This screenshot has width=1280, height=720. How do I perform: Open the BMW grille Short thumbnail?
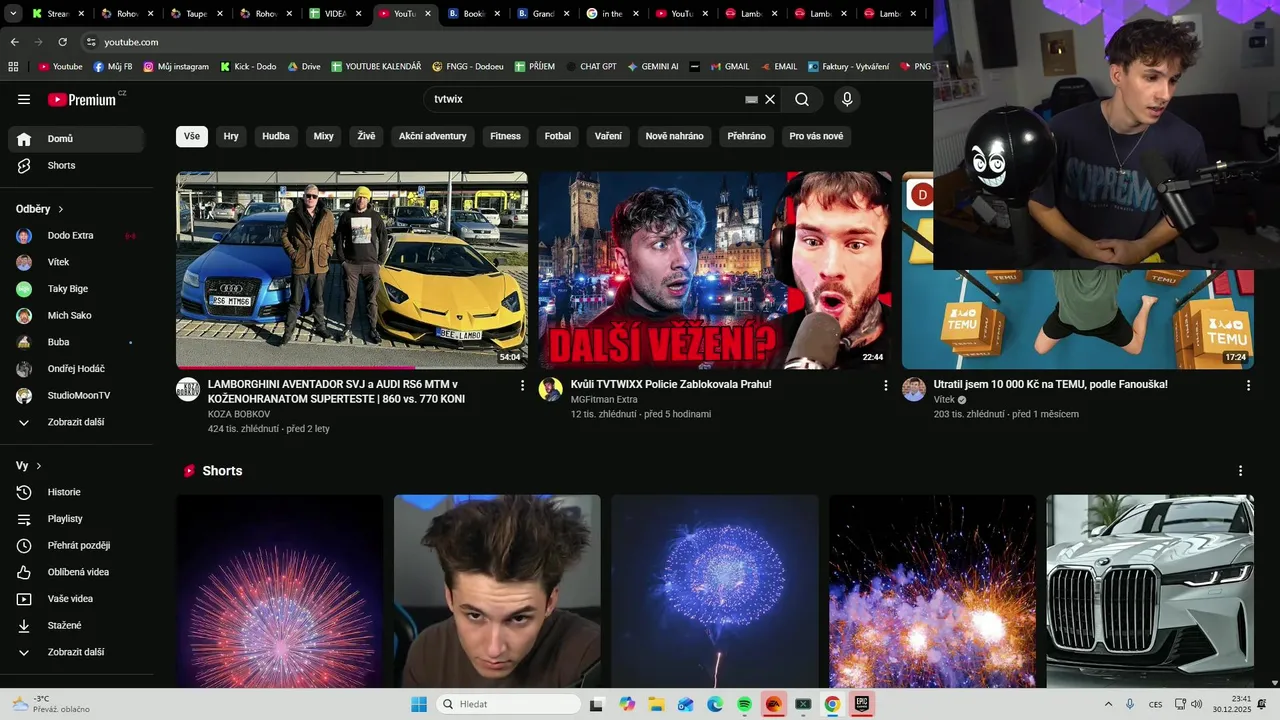coord(1150,590)
